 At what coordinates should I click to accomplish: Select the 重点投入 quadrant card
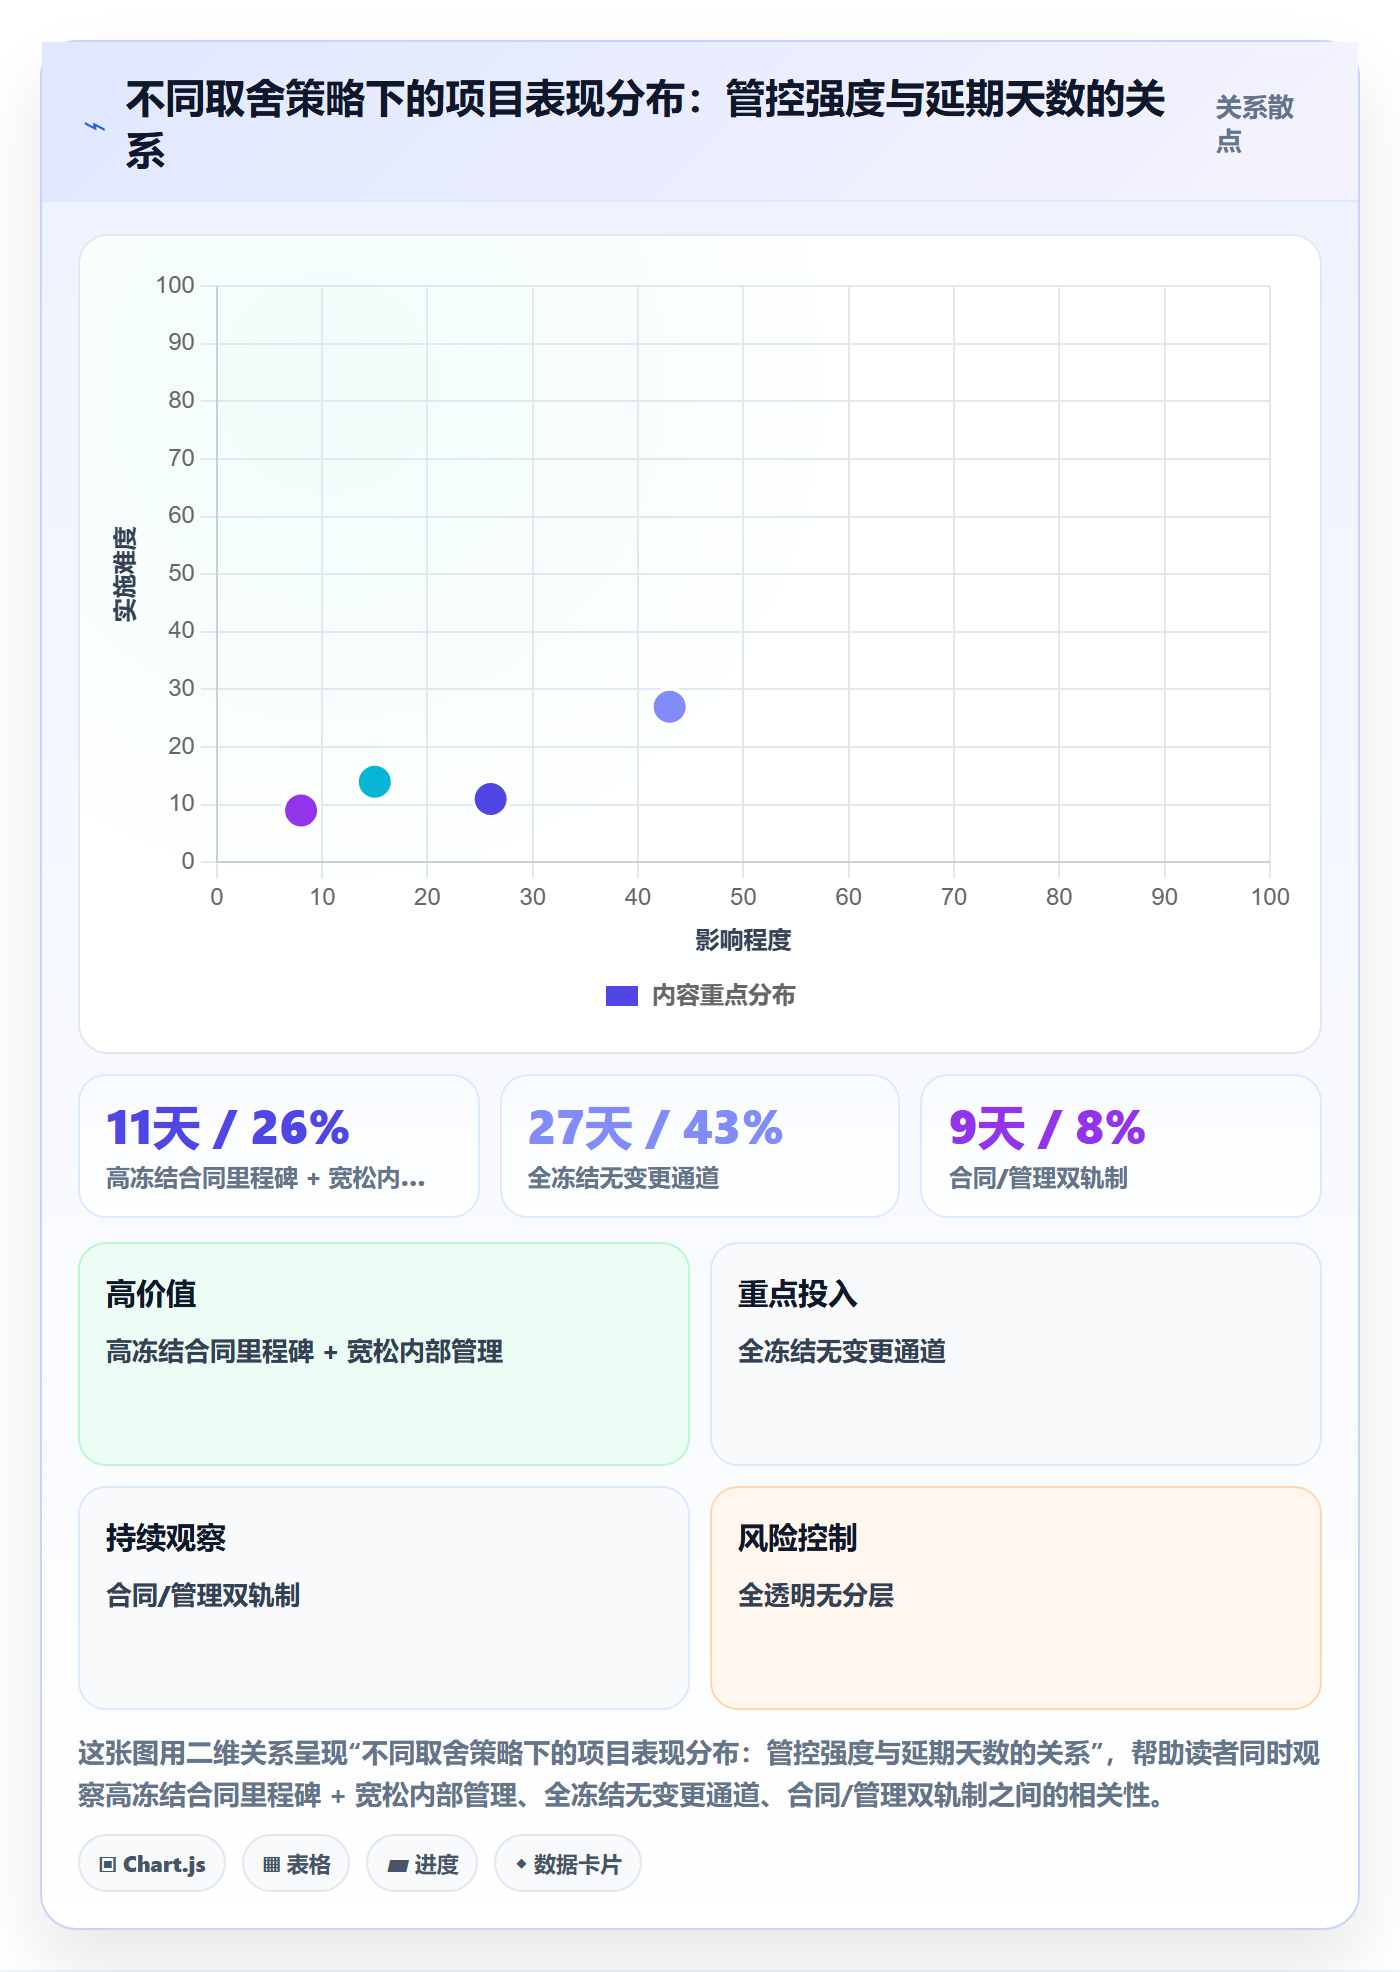point(1016,1354)
